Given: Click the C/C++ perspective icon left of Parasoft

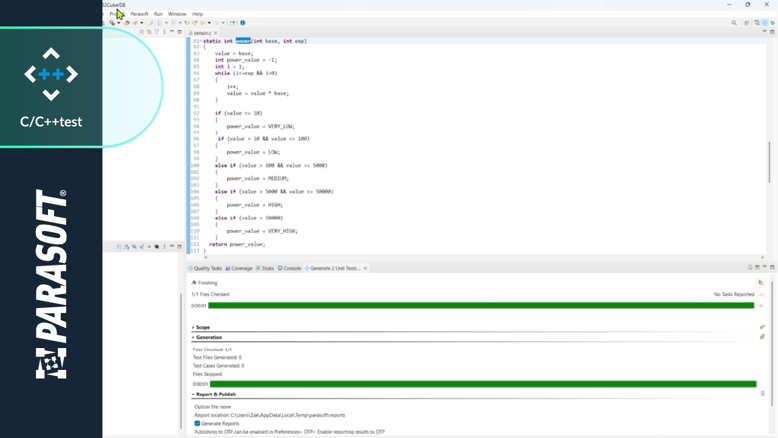Looking at the screenshot, I should [x=757, y=23].
